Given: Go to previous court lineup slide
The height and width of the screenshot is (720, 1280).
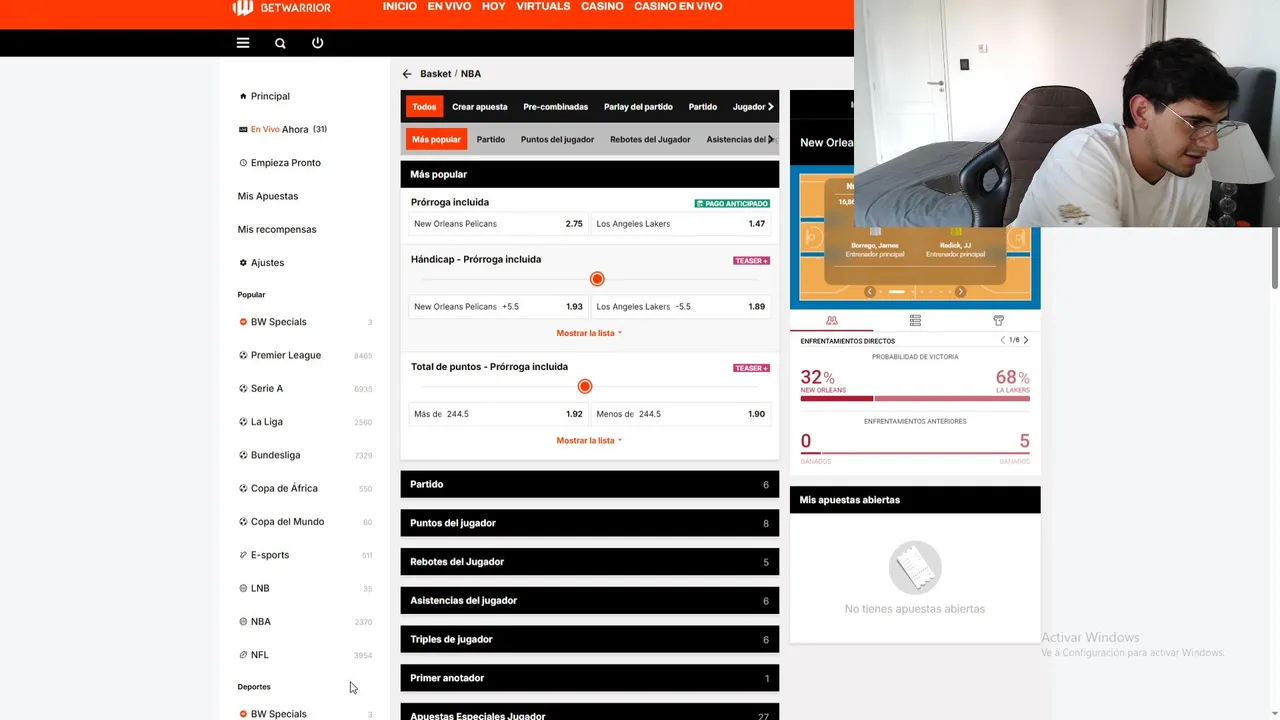Looking at the screenshot, I should 870,292.
